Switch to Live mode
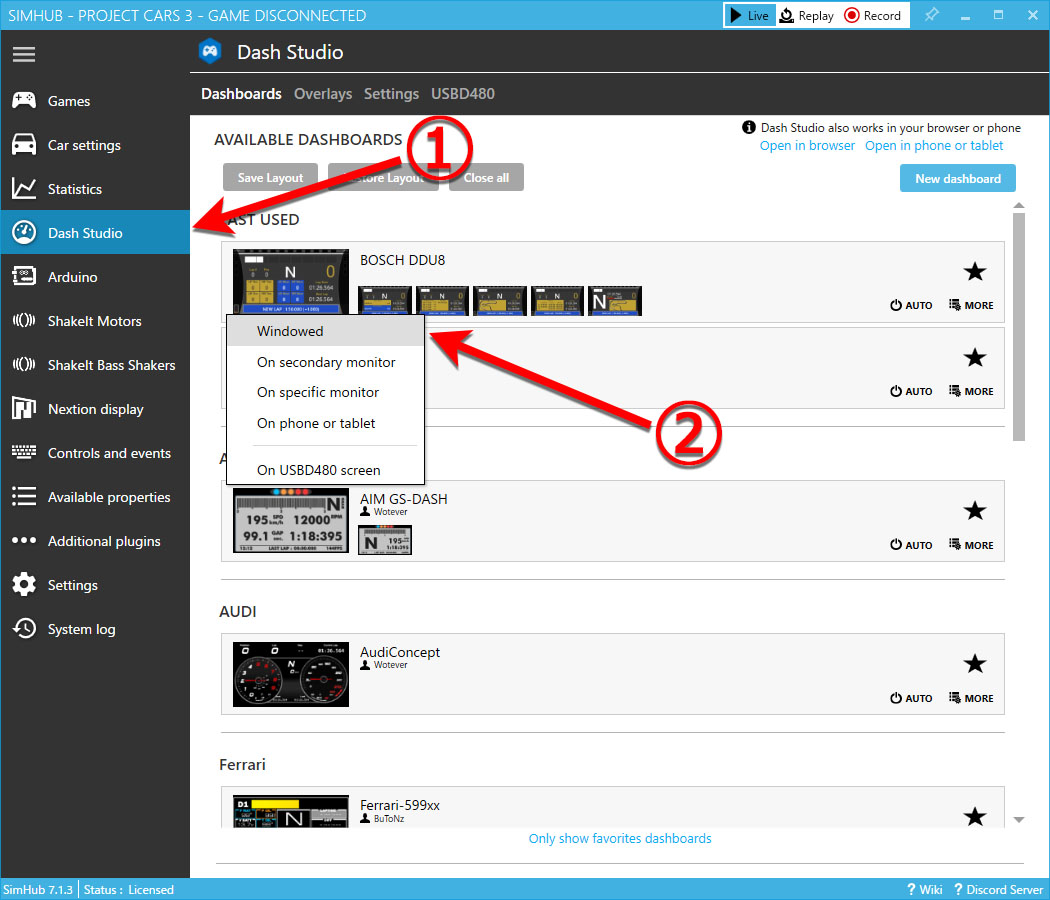 pos(750,15)
